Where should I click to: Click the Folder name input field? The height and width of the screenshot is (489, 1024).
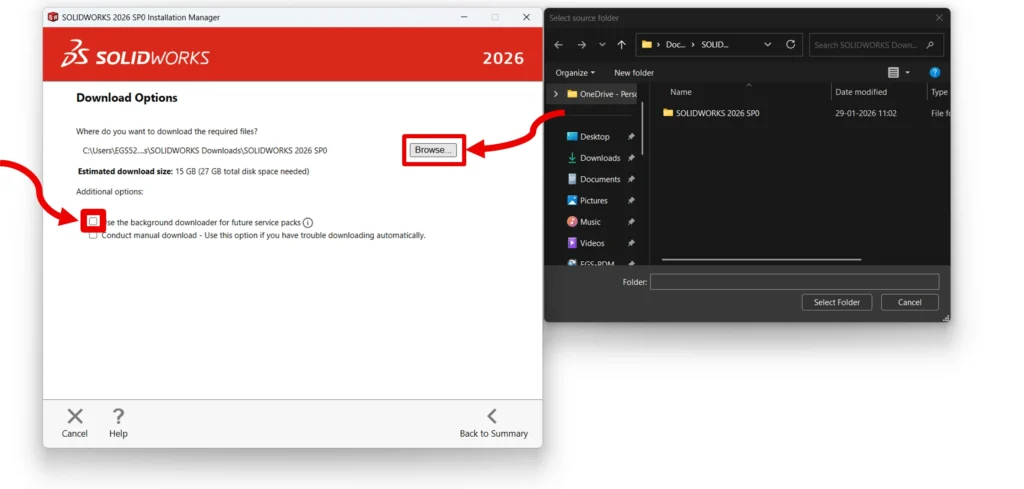pos(794,282)
